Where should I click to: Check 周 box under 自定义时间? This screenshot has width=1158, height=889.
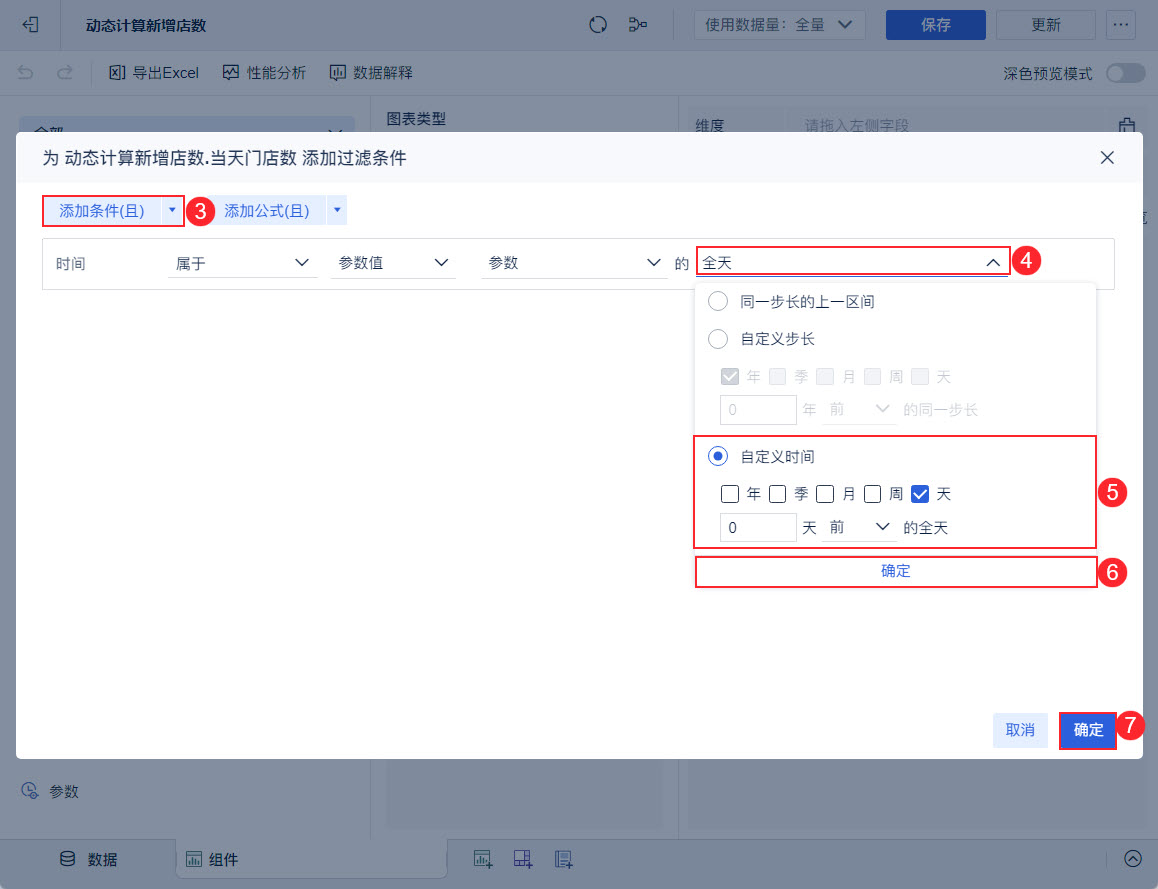pos(872,494)
